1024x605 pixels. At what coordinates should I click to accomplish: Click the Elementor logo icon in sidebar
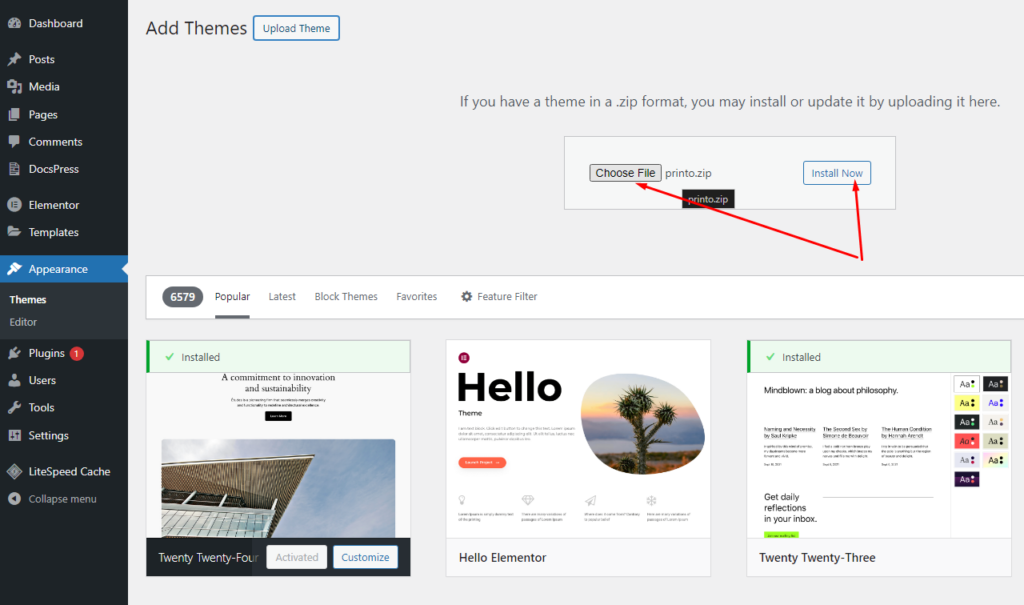[14, 205]
